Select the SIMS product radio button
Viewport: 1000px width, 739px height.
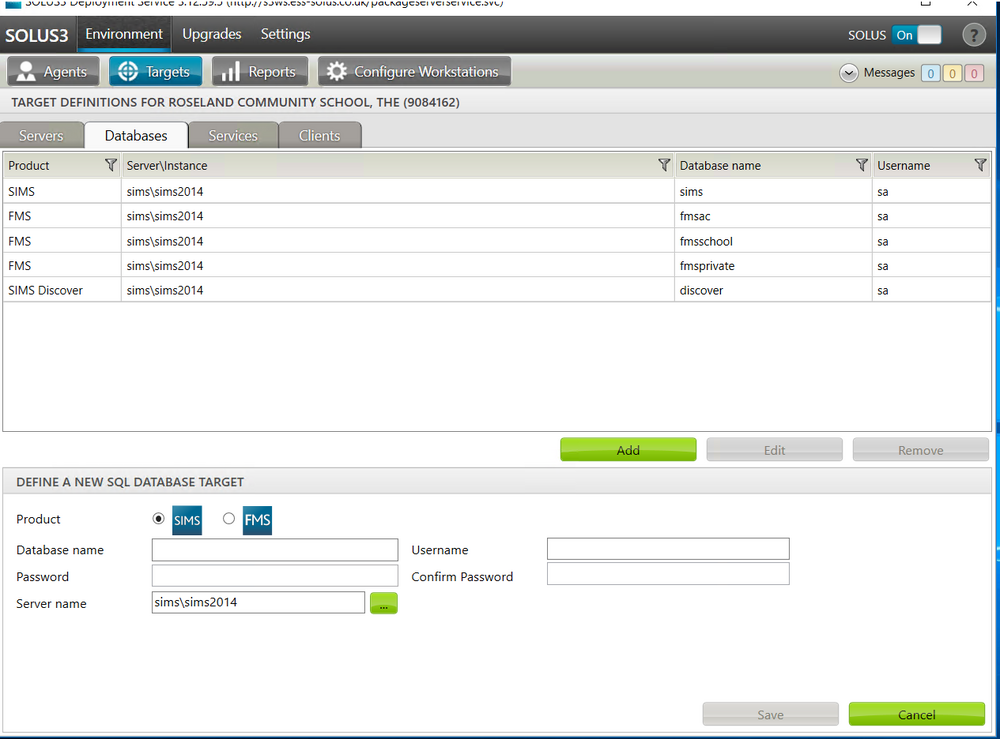coord(158,518)
